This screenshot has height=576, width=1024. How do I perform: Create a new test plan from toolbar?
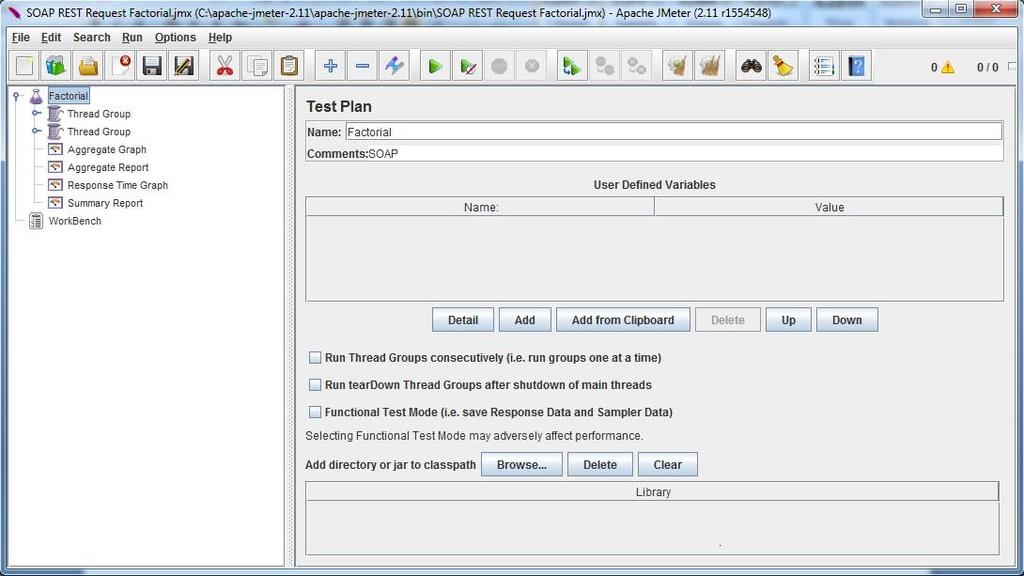tap(25, 66)
